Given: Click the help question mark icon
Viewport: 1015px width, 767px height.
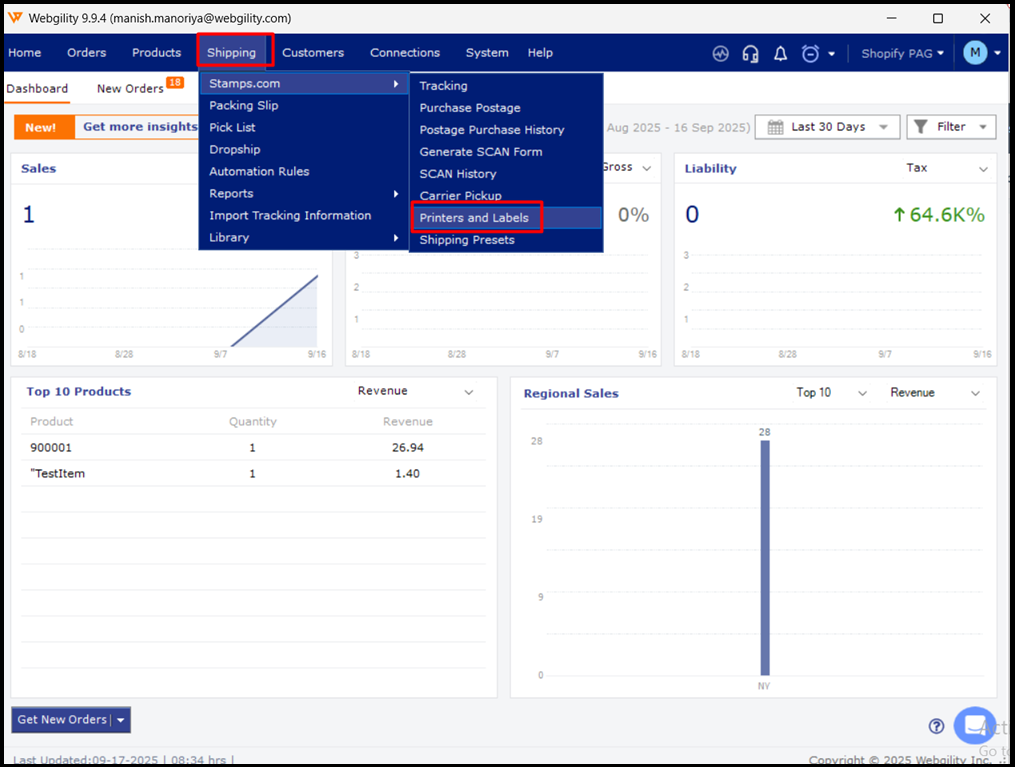Looking at the screenshot, I should coord(936,726).
